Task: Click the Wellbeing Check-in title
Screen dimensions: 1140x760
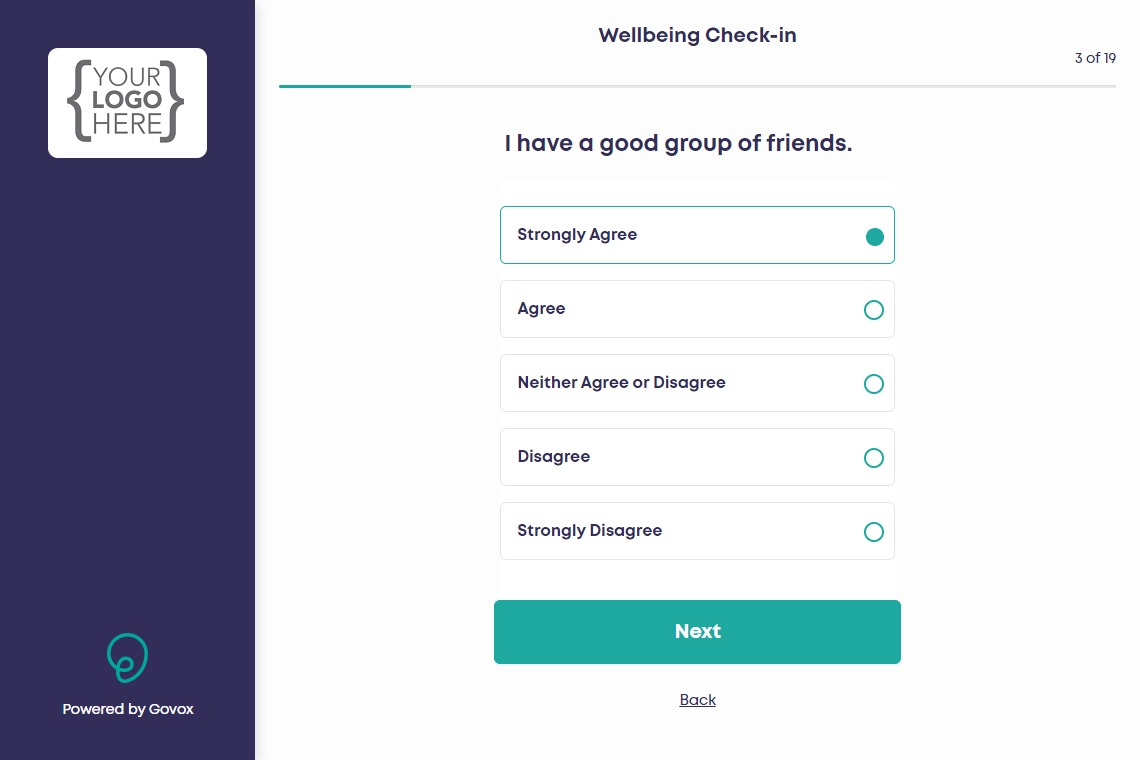Action: pos(697,36)
